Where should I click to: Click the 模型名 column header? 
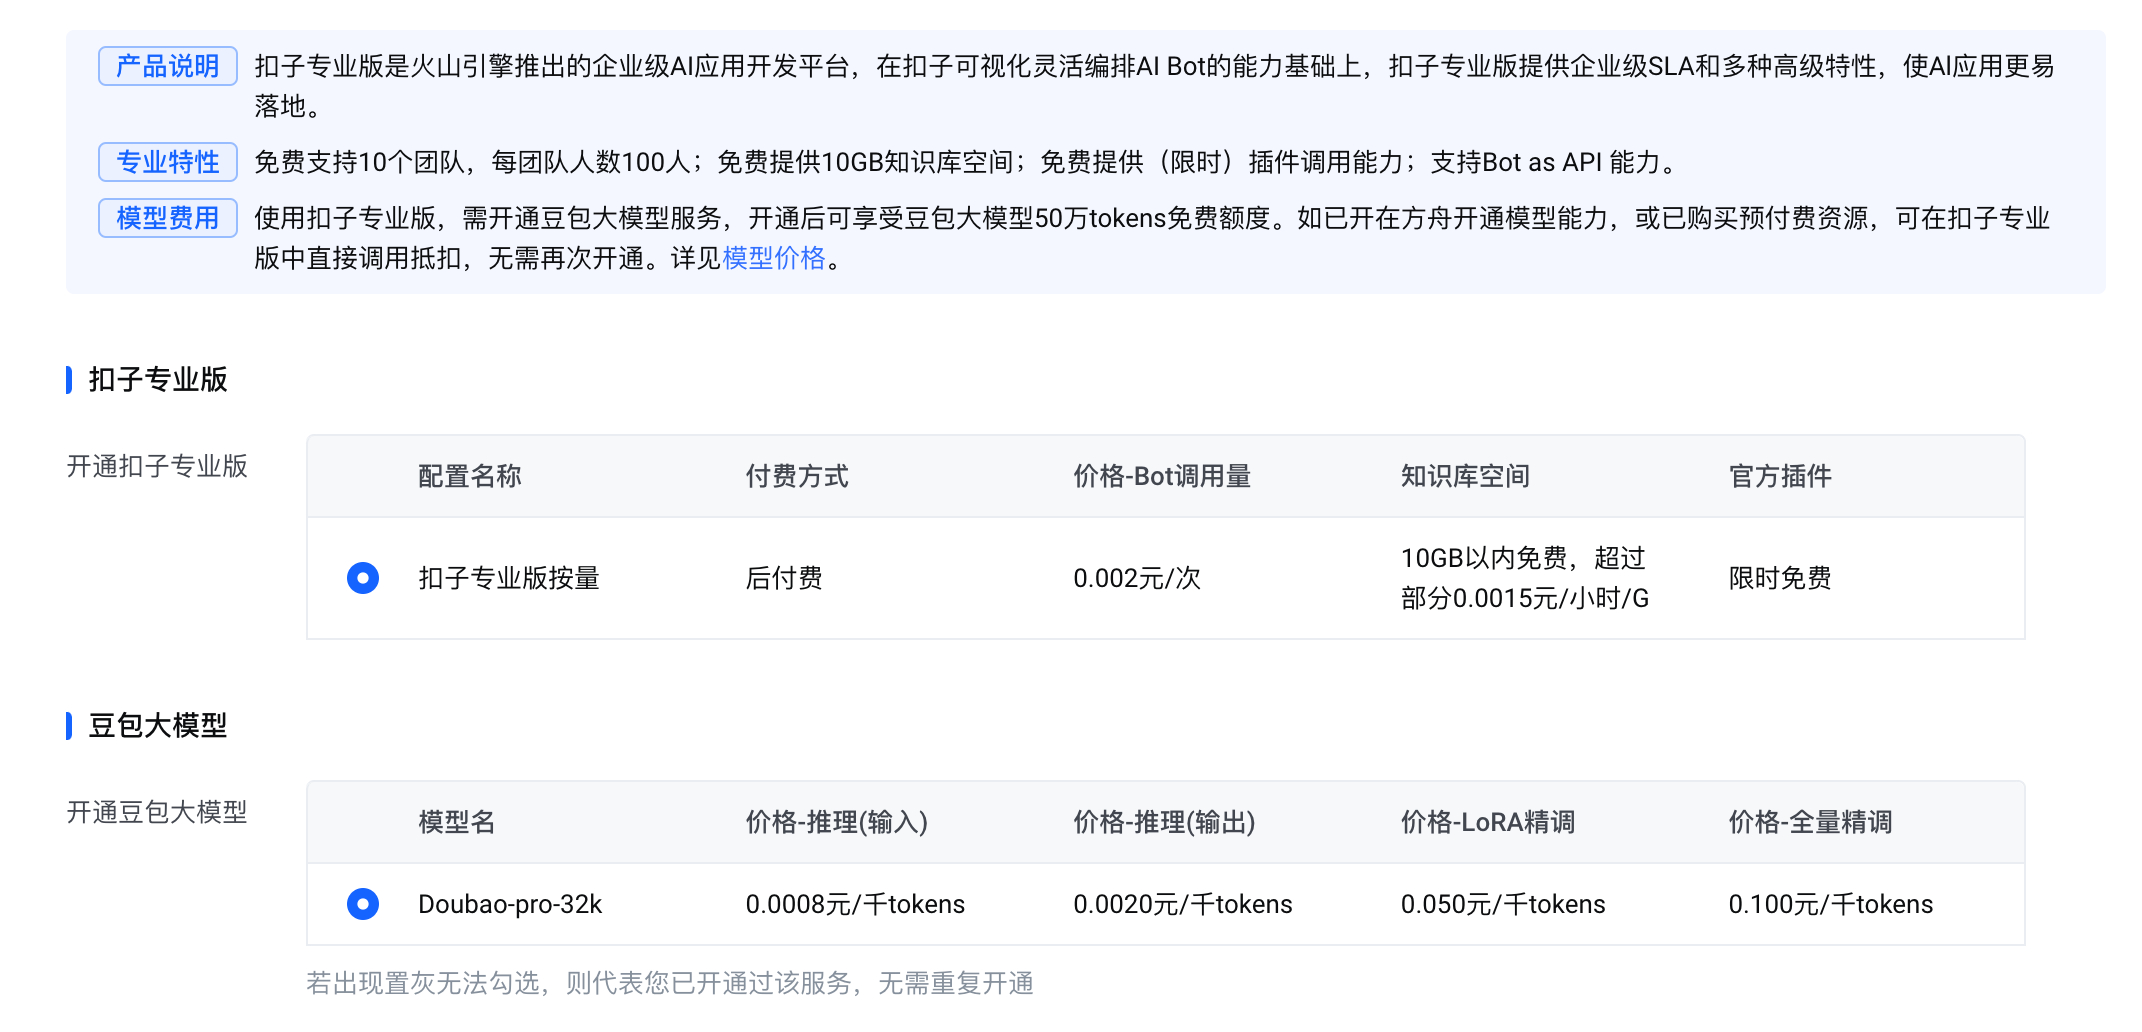457,822
